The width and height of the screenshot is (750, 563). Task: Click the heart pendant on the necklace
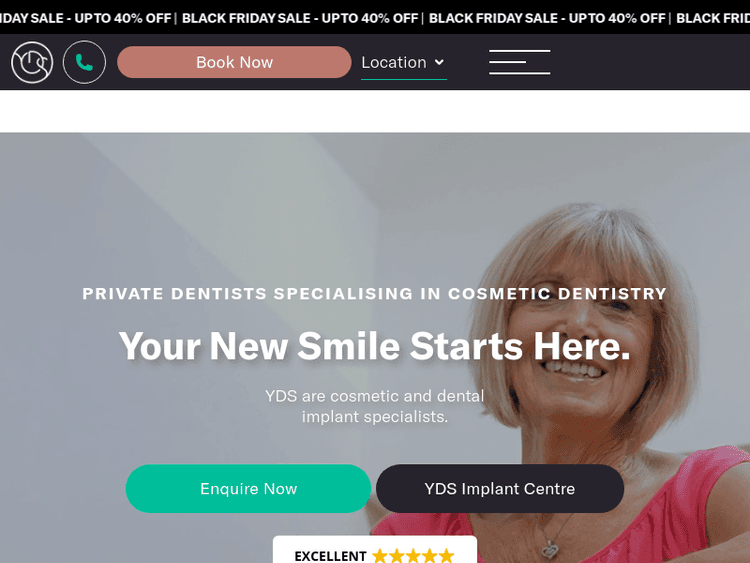[x=550, y=549]
